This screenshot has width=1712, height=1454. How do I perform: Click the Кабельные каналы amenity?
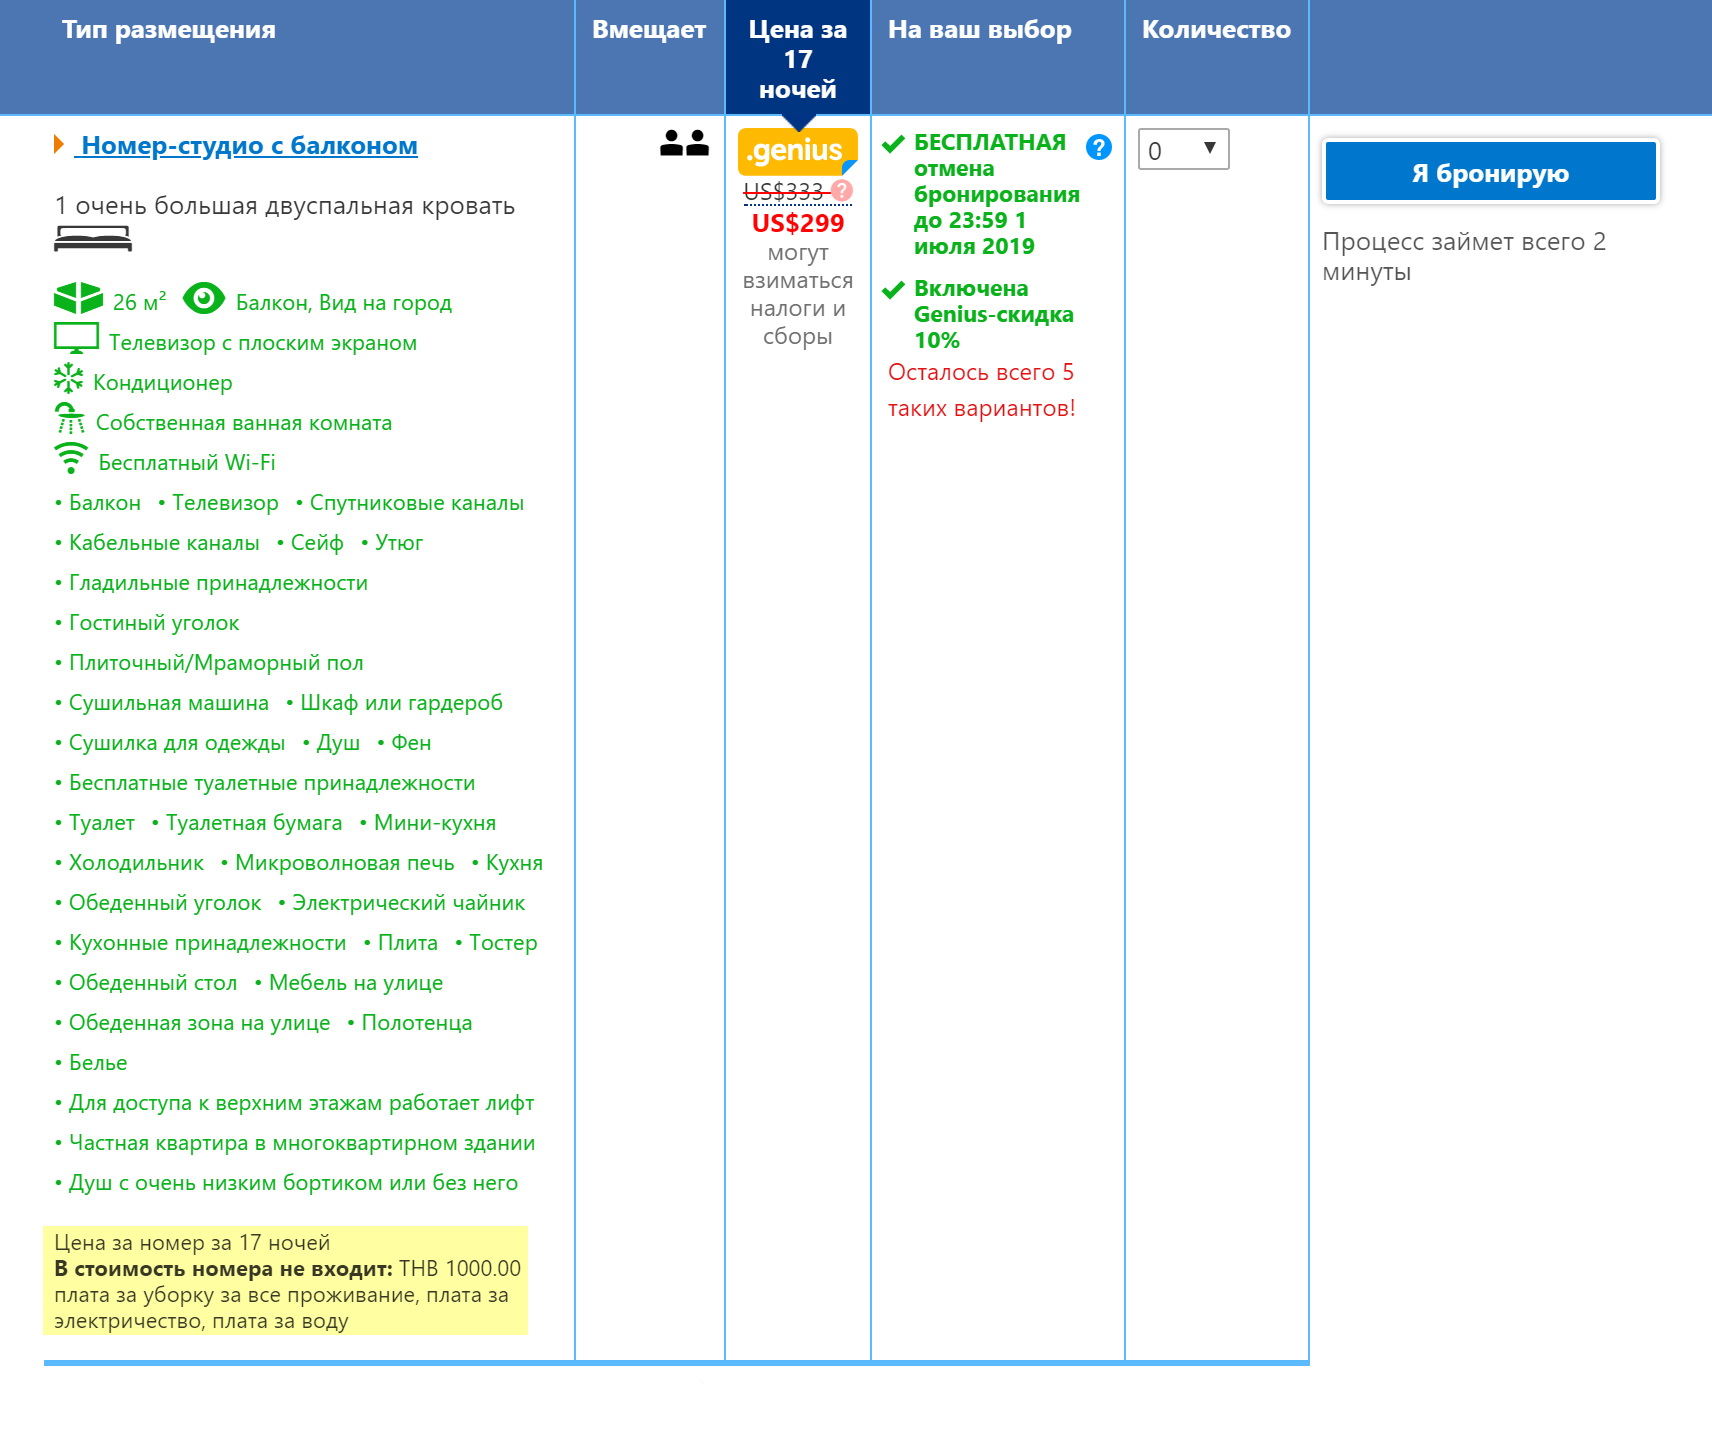click(x=164, y=542)
